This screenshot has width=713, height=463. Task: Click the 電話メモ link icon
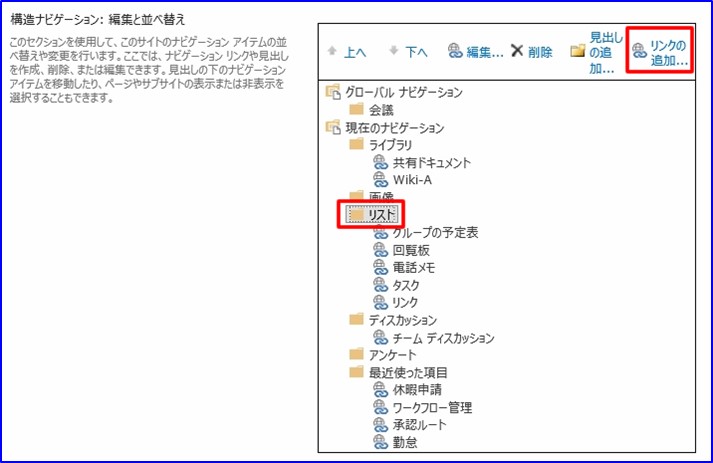click(381, 267)
